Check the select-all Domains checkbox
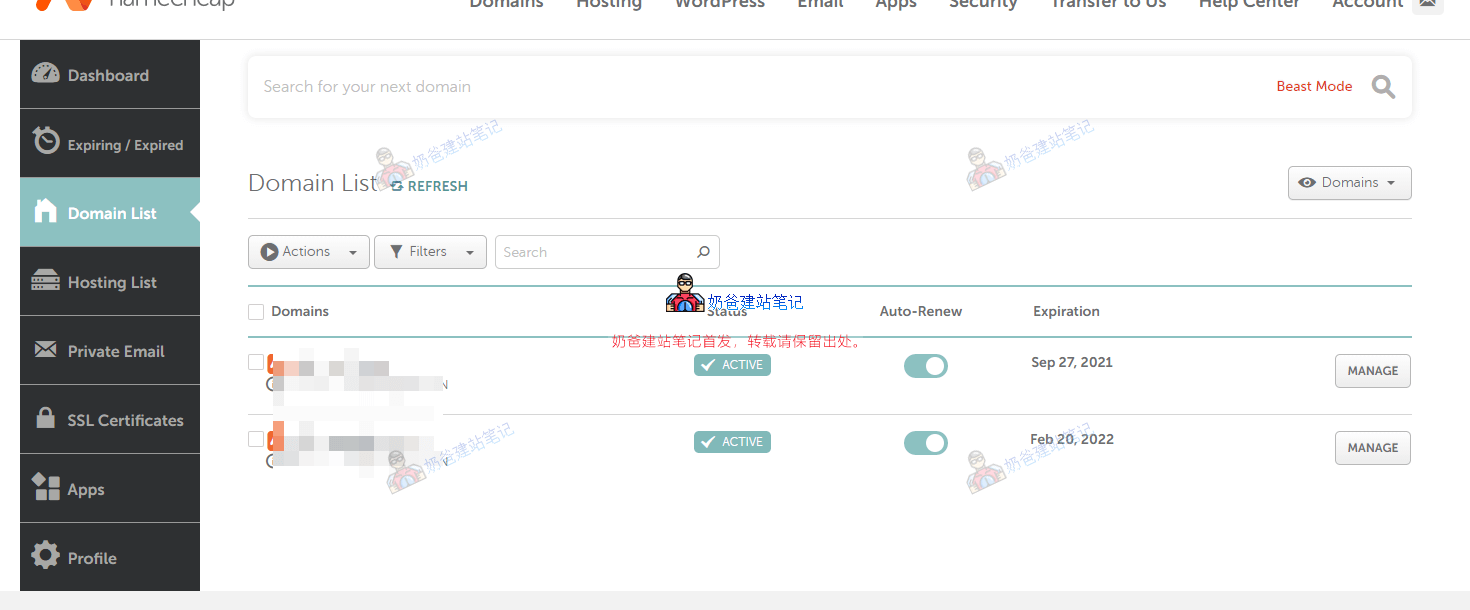This screenshot has height=610, width=1470. pos(256,311)
